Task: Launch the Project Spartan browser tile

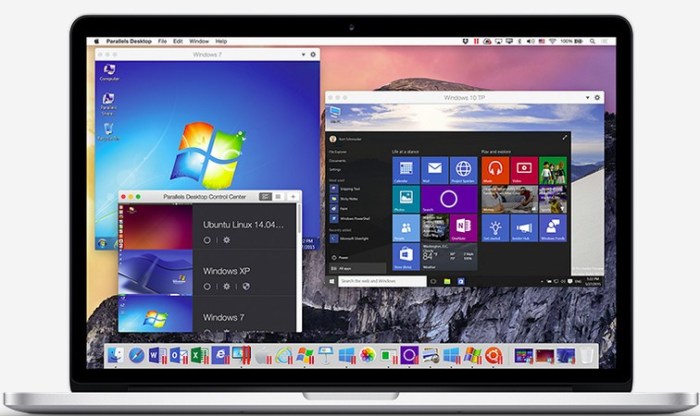Action: 462,168
